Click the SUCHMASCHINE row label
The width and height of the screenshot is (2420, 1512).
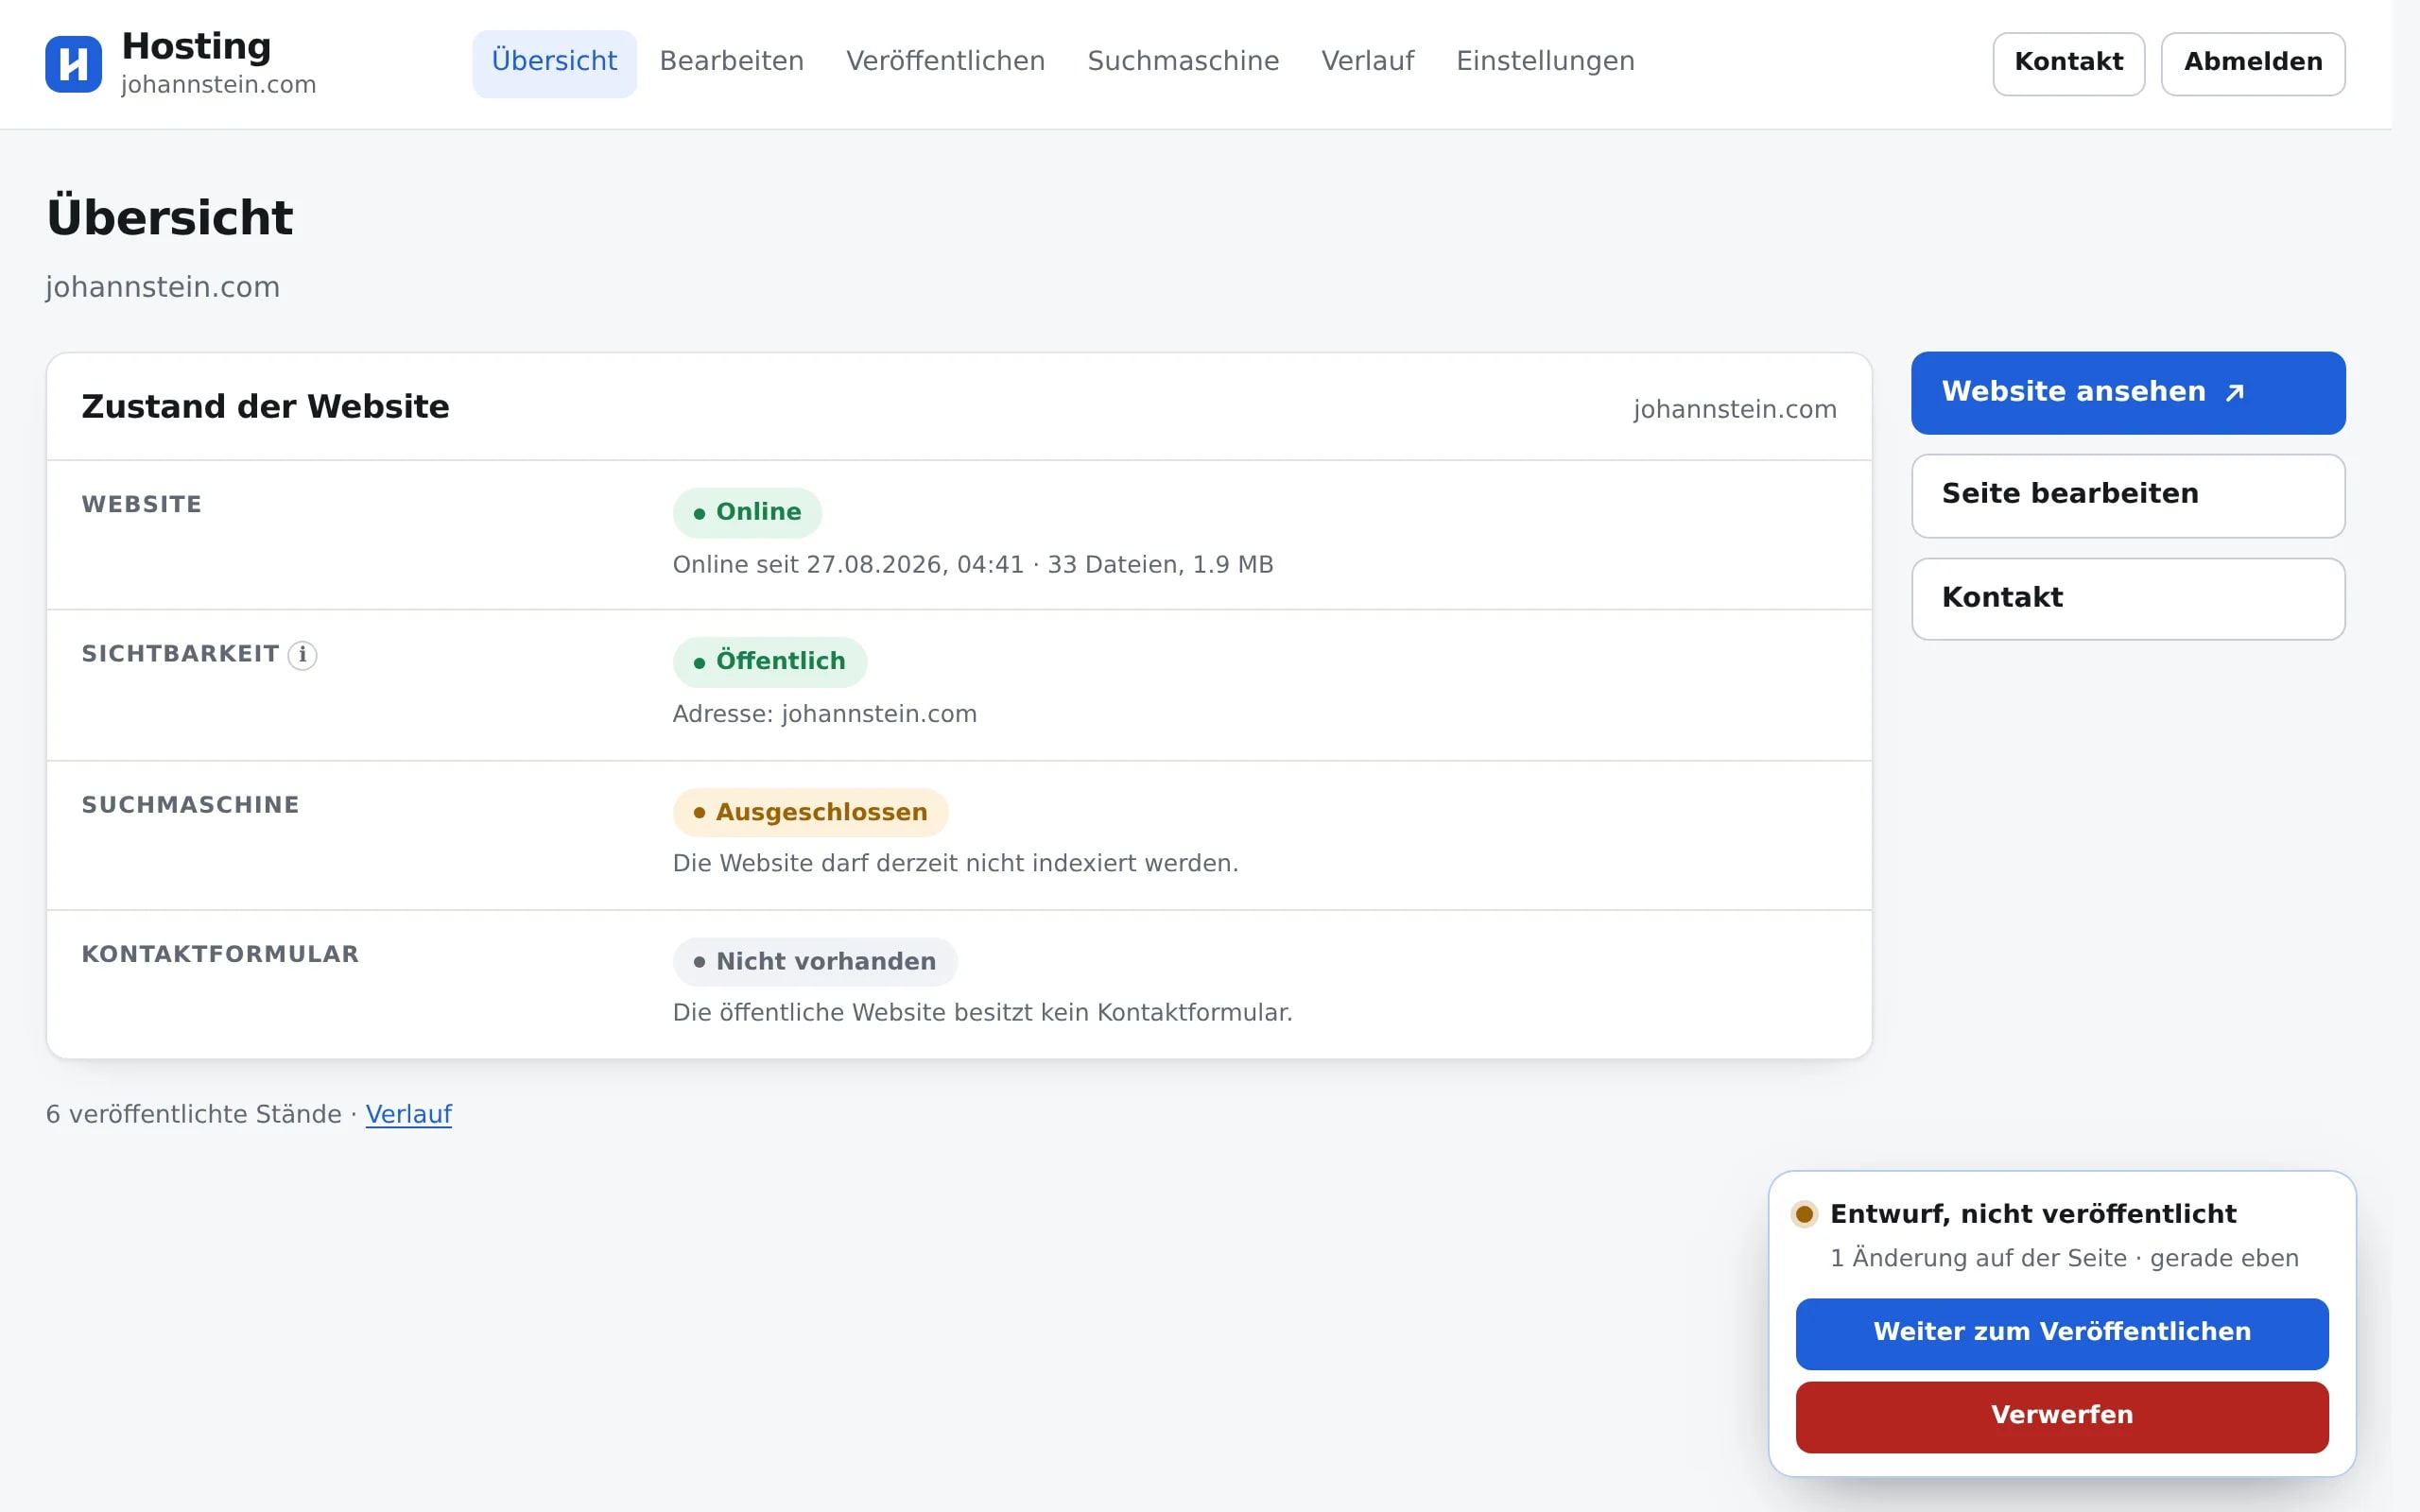190,805
